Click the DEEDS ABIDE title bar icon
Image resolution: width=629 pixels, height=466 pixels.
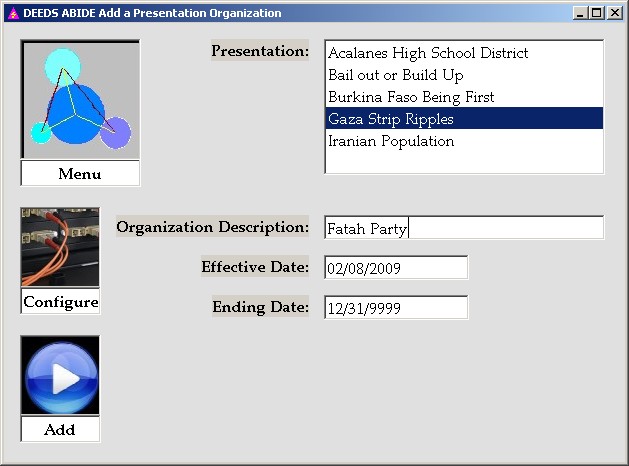[12, 13]
